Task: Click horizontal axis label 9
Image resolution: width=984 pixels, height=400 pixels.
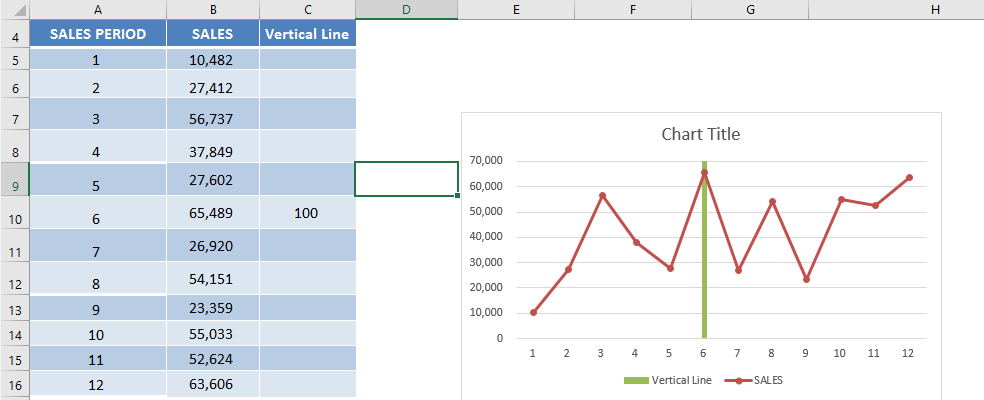Action: point(806,353)
